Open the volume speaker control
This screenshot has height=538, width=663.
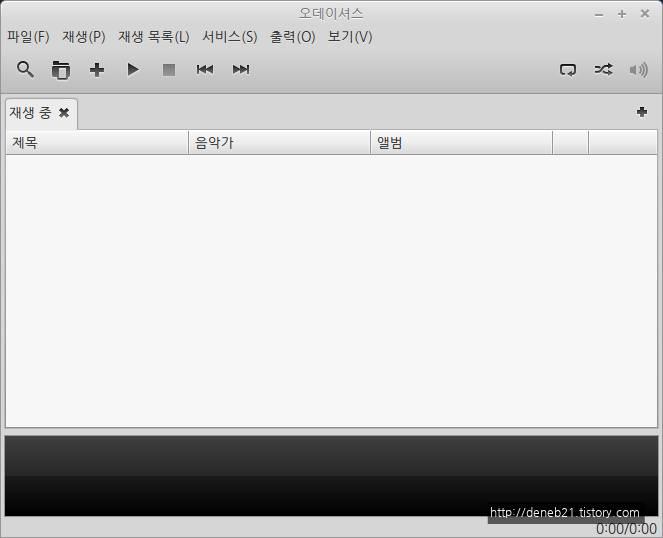click(638, 70)
